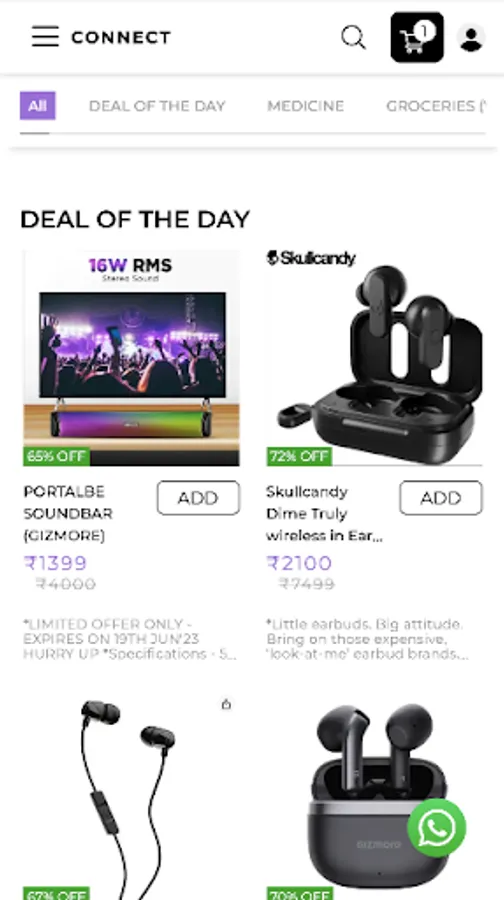Open PORTALBE SOUNDBAR (GIZMORE) title

coord(68,514)
